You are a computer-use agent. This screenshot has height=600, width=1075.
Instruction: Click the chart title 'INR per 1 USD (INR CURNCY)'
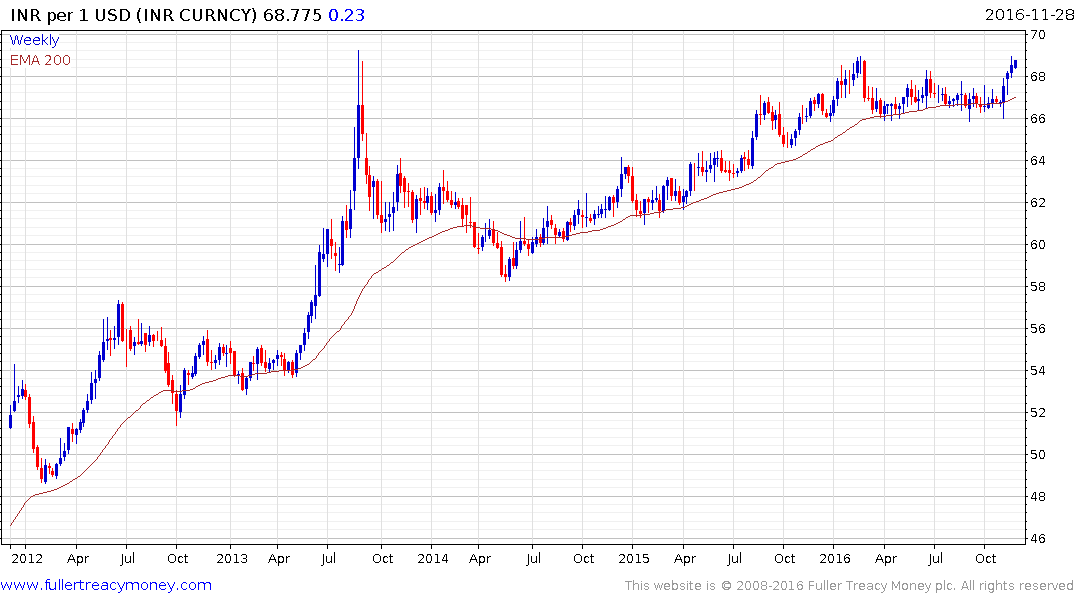click(x=134, y=15)
